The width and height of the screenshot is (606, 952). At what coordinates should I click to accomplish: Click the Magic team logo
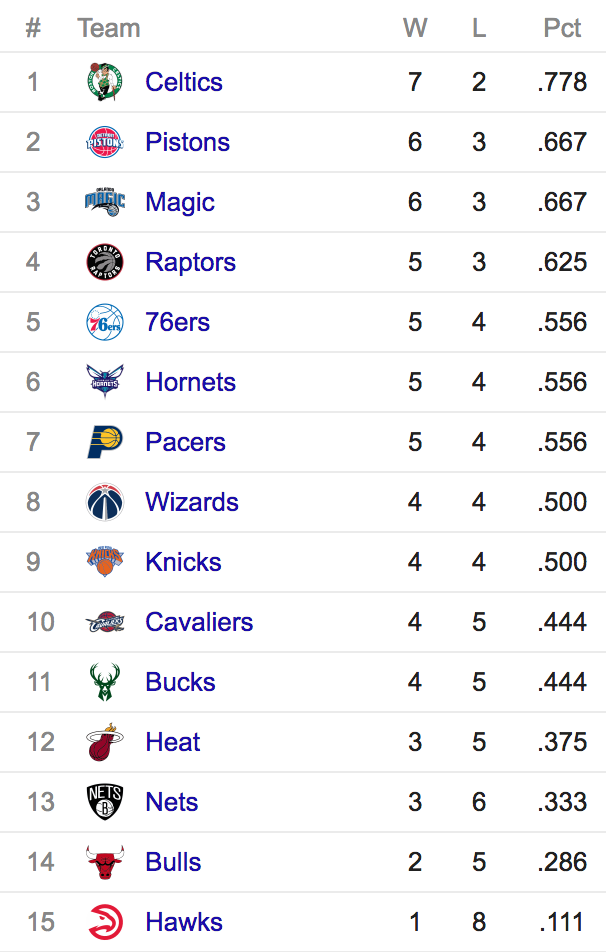pyautogui.click(x=105, y=202)
